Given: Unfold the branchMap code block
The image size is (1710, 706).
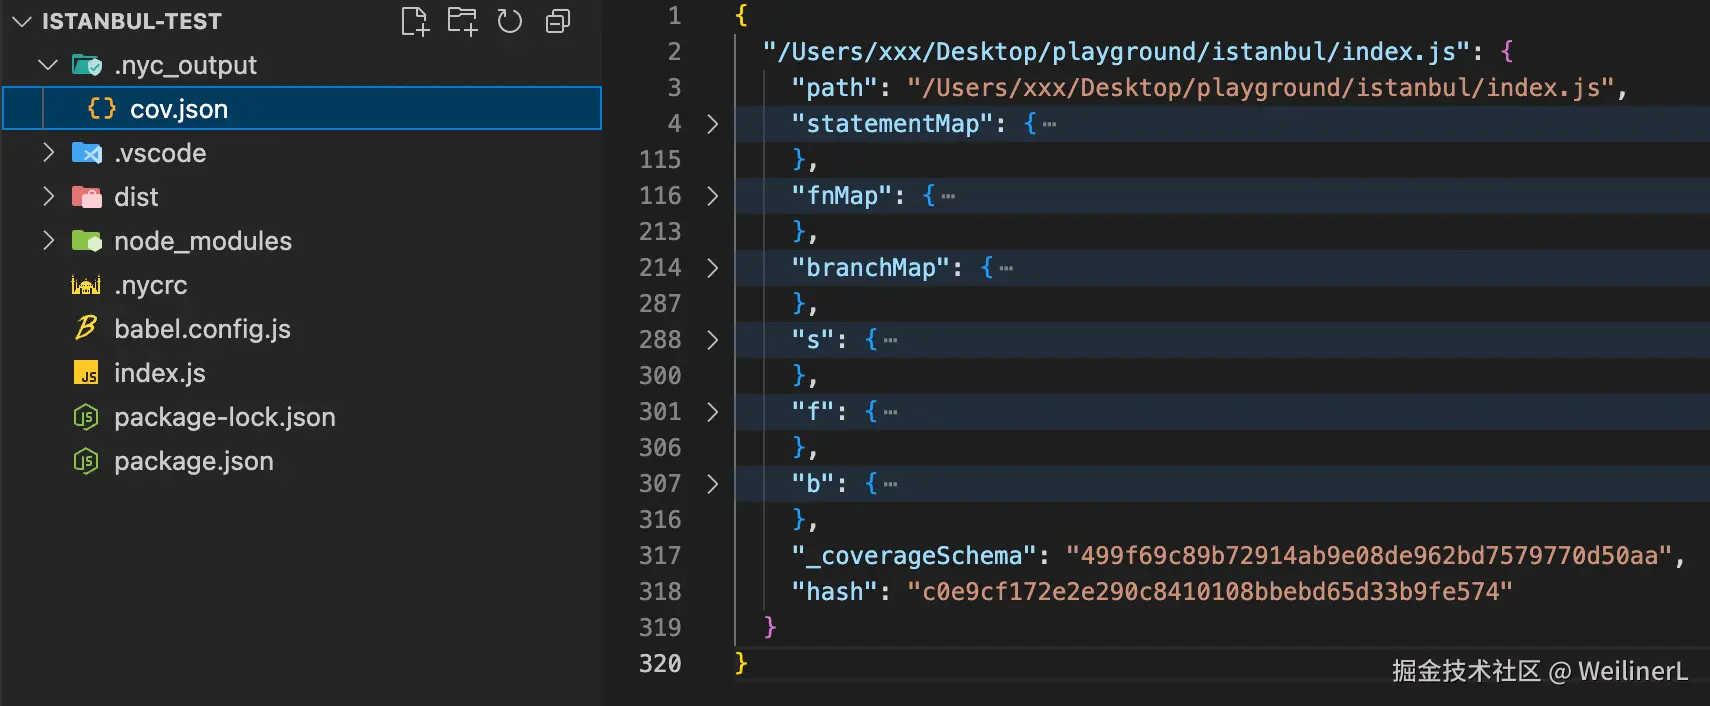Looking at the screenshot, I should point(712,268).
